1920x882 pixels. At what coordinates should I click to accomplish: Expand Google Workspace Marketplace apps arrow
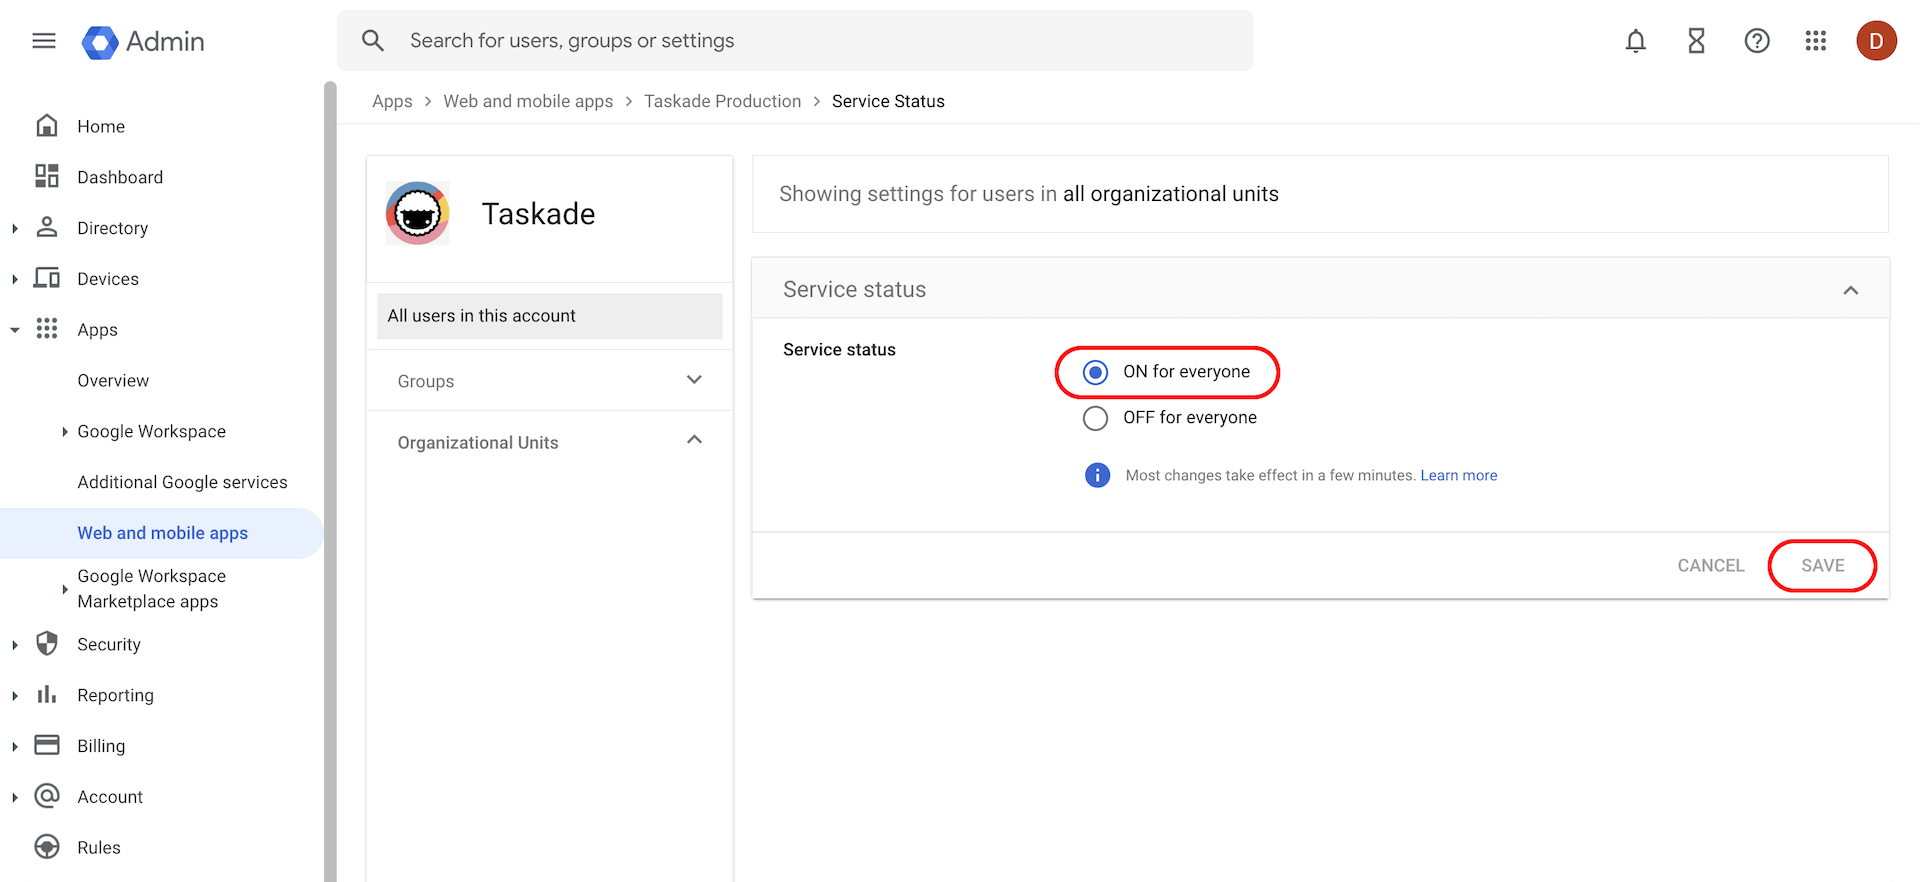coord(65,589)
